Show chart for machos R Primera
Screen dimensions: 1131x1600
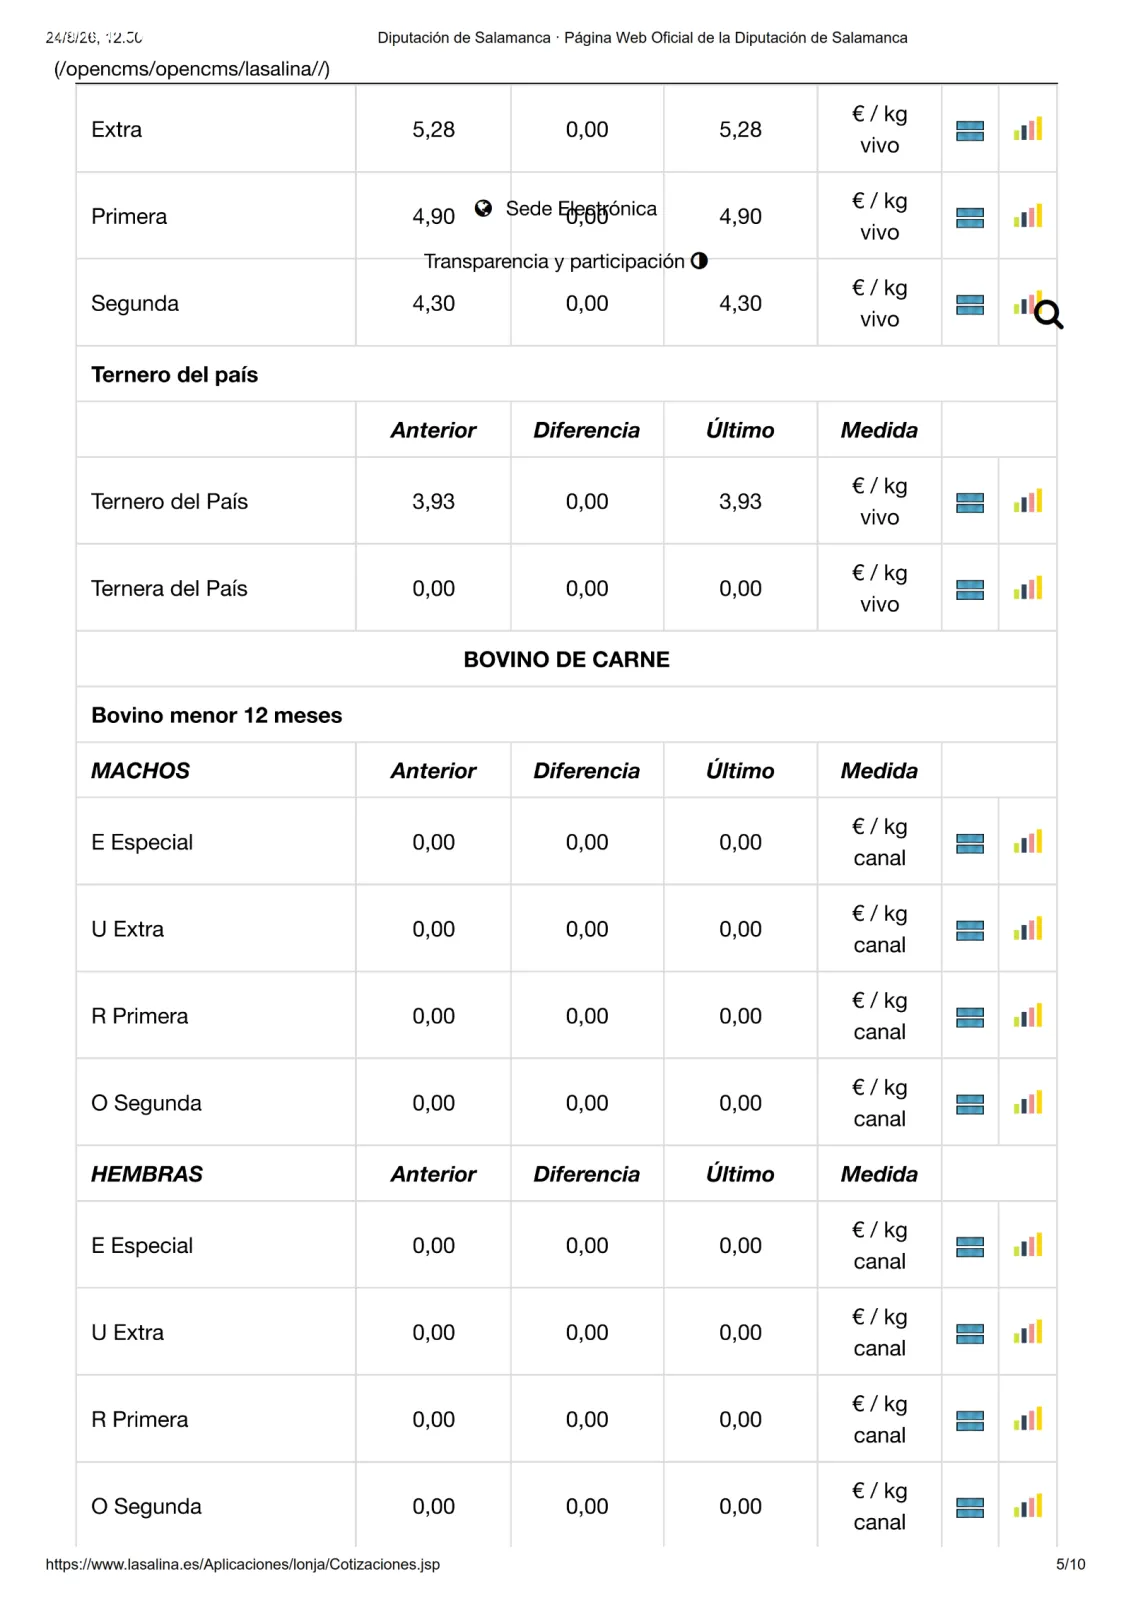pos(1027,1016)
